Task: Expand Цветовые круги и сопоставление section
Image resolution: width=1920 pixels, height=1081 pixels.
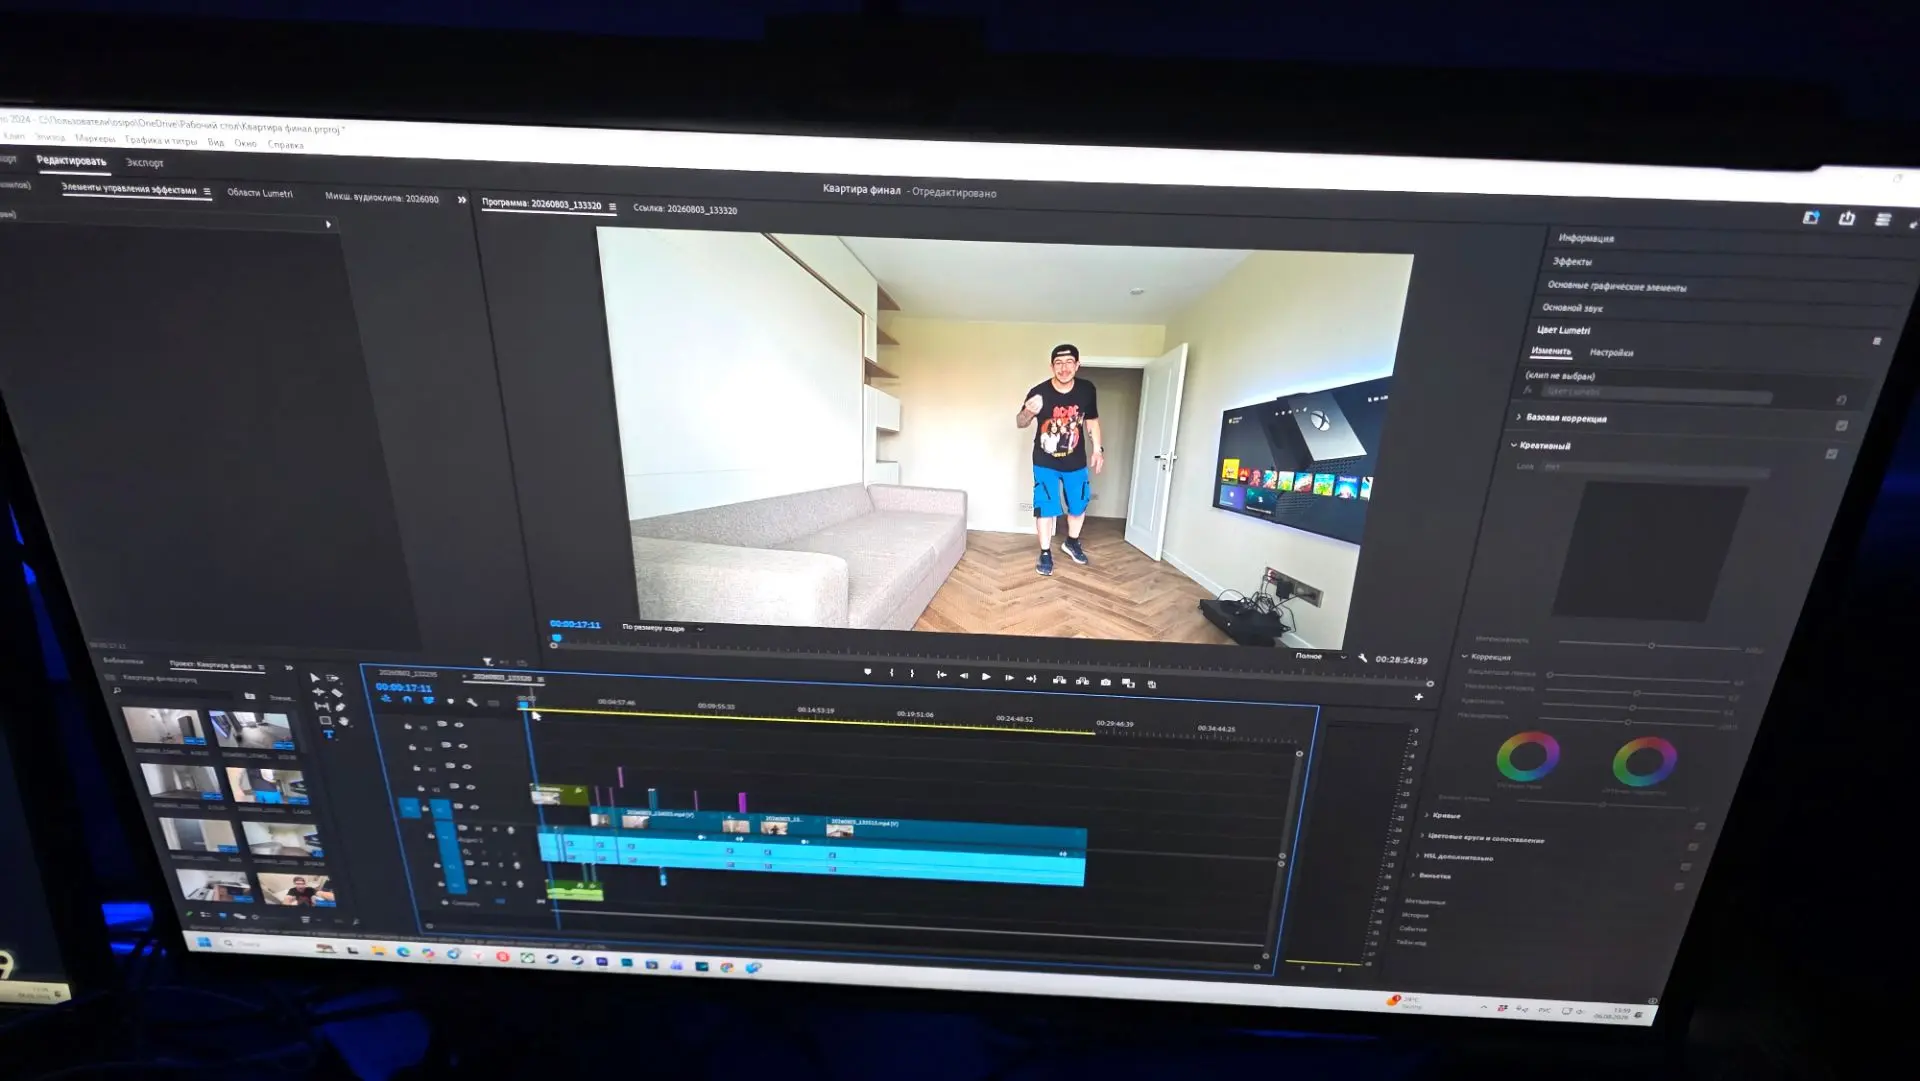Action: coord(1422,835)
